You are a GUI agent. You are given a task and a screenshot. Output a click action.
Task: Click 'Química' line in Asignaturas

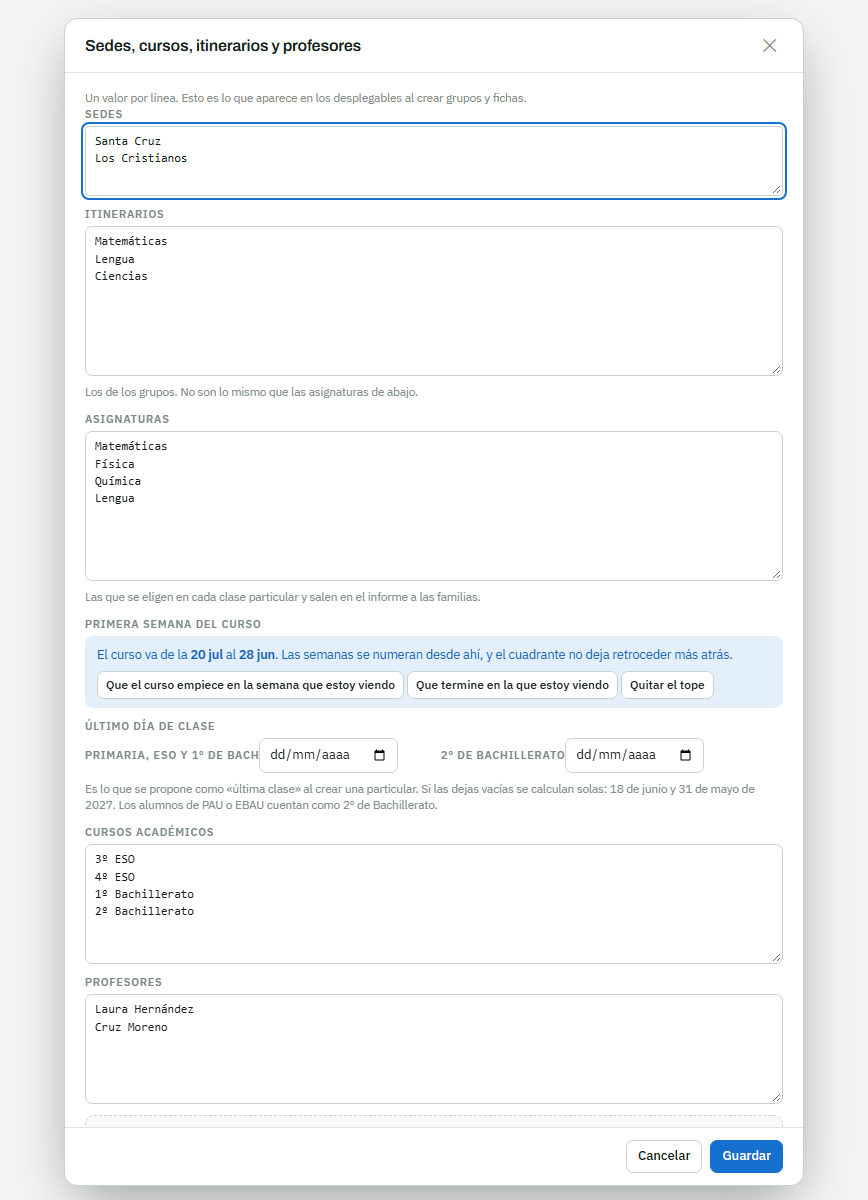[x=118, y=481]
